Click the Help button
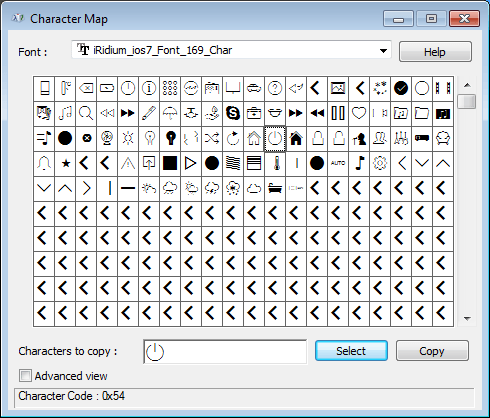The image size is (490, 418). (x=435, y=52)
